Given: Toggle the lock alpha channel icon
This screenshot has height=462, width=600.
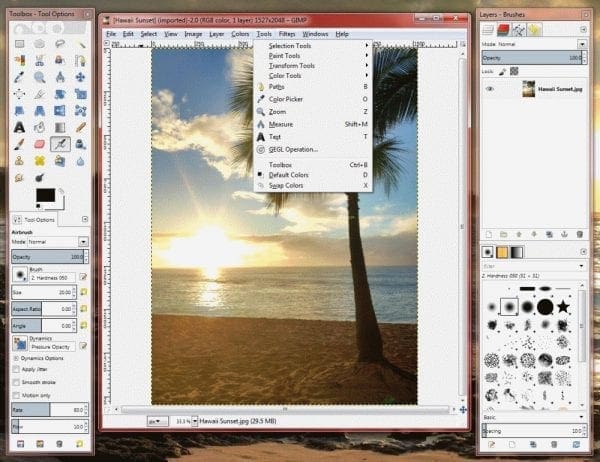Looking at the screenshot, I should pos(514,71).
